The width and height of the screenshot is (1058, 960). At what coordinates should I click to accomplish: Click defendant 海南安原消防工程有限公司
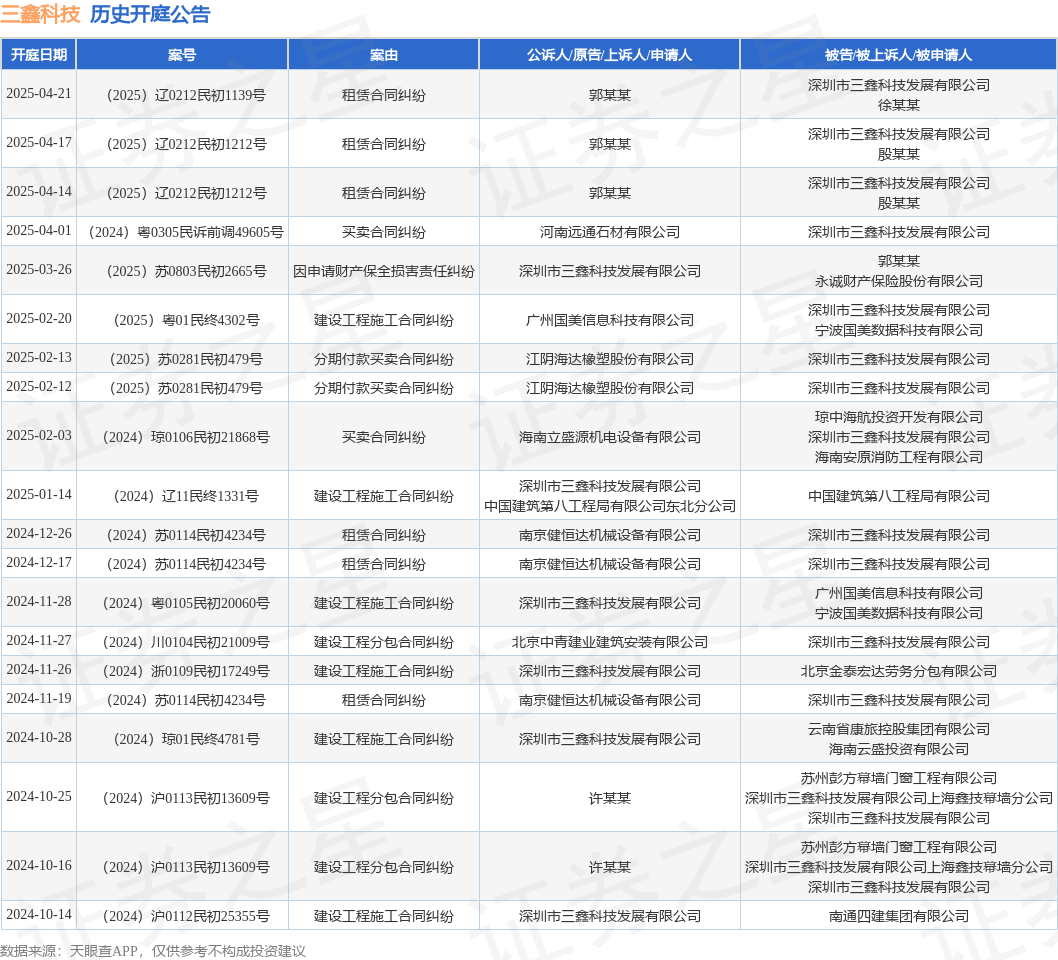tap(898, 457)
